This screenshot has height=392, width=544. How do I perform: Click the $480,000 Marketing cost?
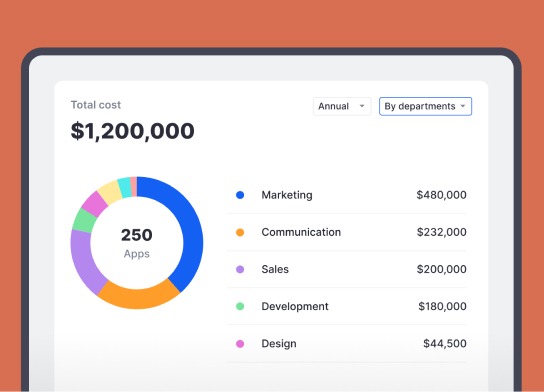(x=441, y=195)
